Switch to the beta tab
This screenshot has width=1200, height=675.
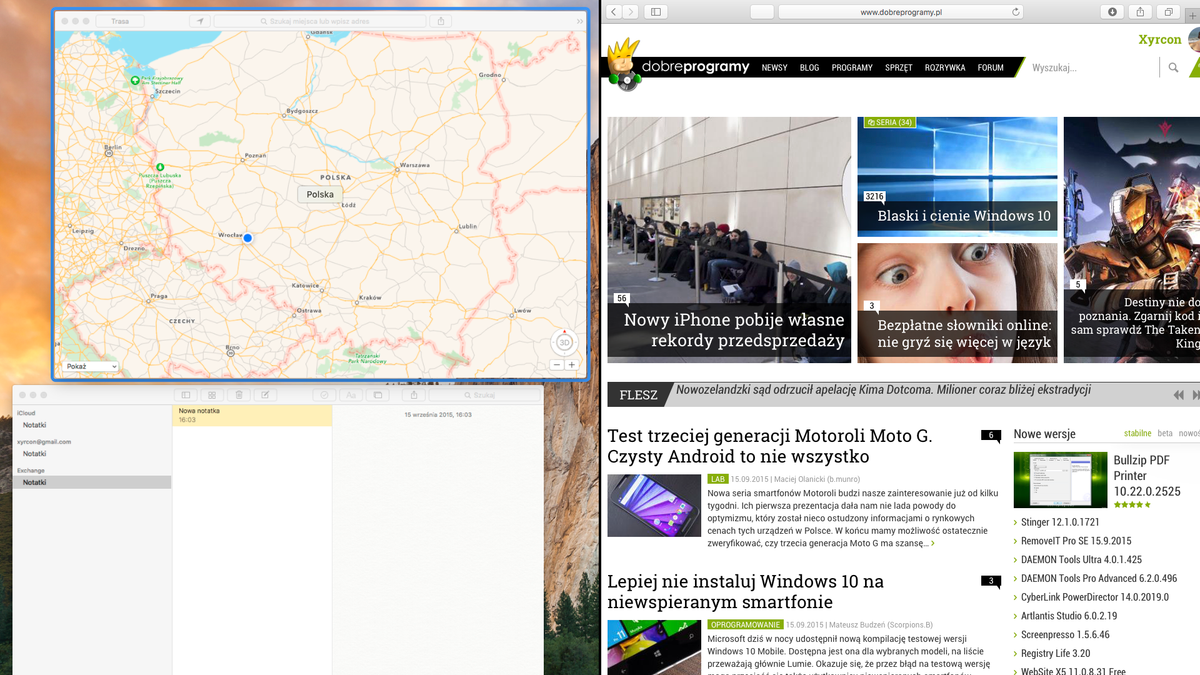(x=1165, y=434)
